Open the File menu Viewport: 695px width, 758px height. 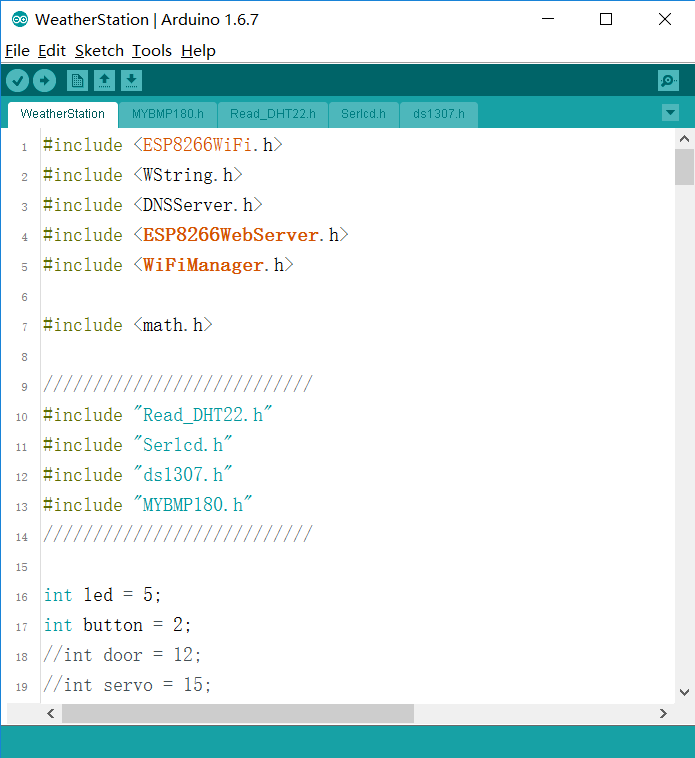point(17,51)
